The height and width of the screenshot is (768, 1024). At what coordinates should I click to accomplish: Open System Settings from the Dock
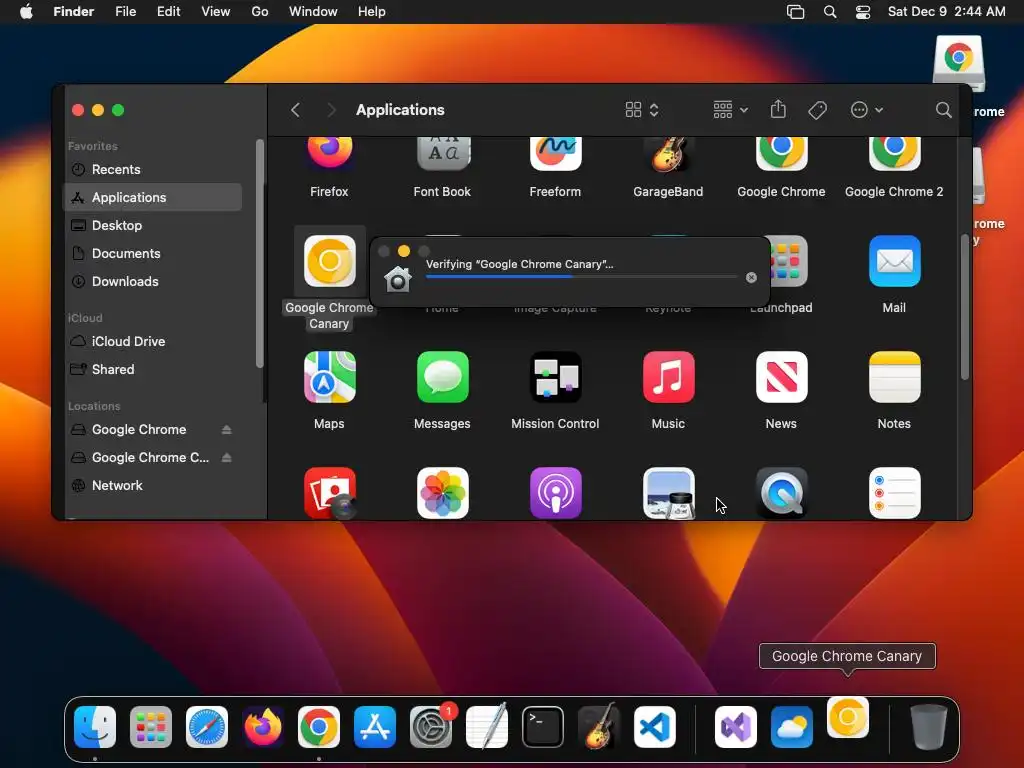pyautogui.click(x=431, y=727)
